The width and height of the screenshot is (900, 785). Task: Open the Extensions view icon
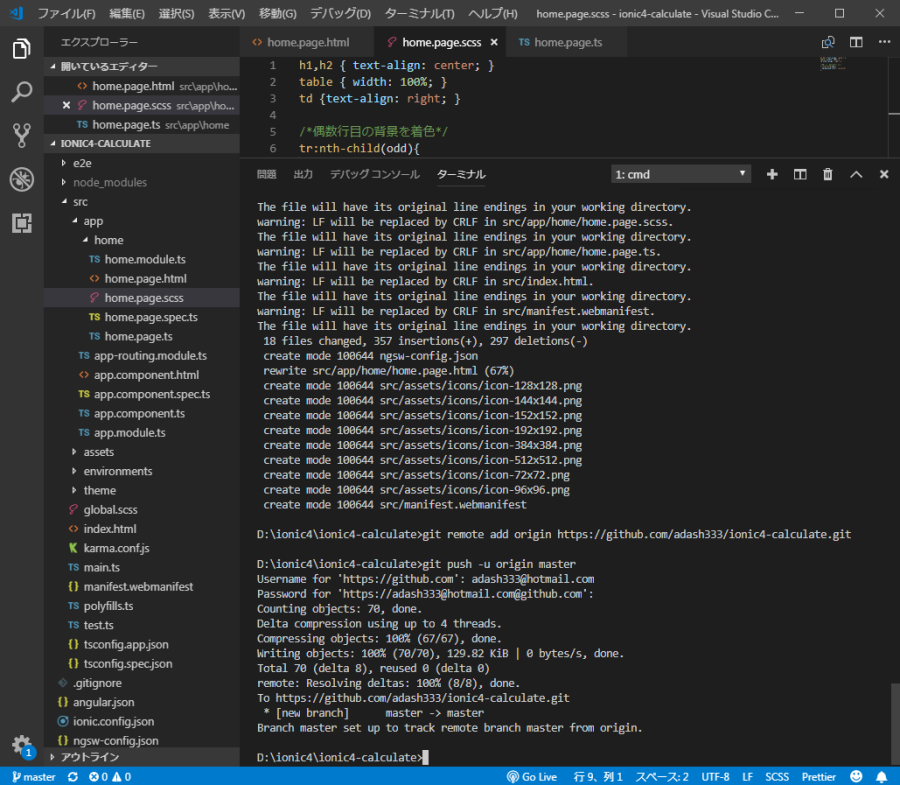[x=21, y=223]
